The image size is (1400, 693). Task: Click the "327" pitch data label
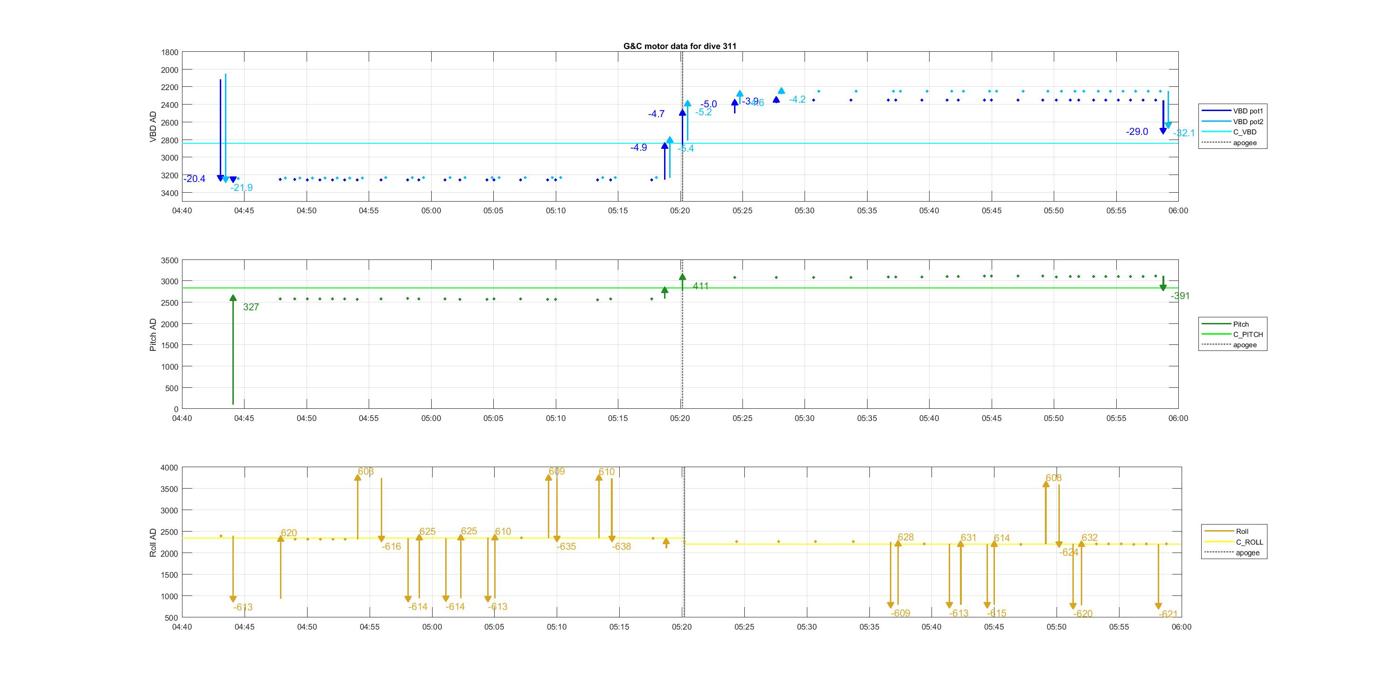pyautogui.click(x=251, y=307)
